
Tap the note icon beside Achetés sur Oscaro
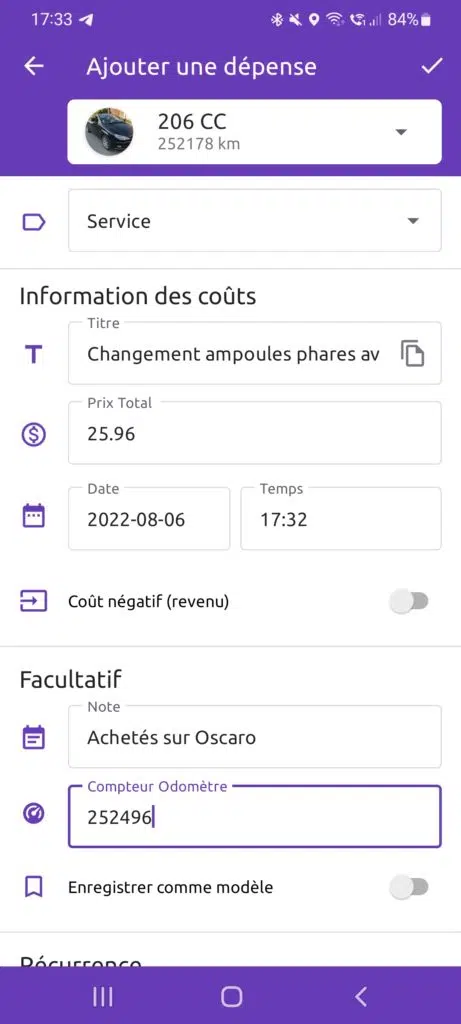(x=33, y=737)
